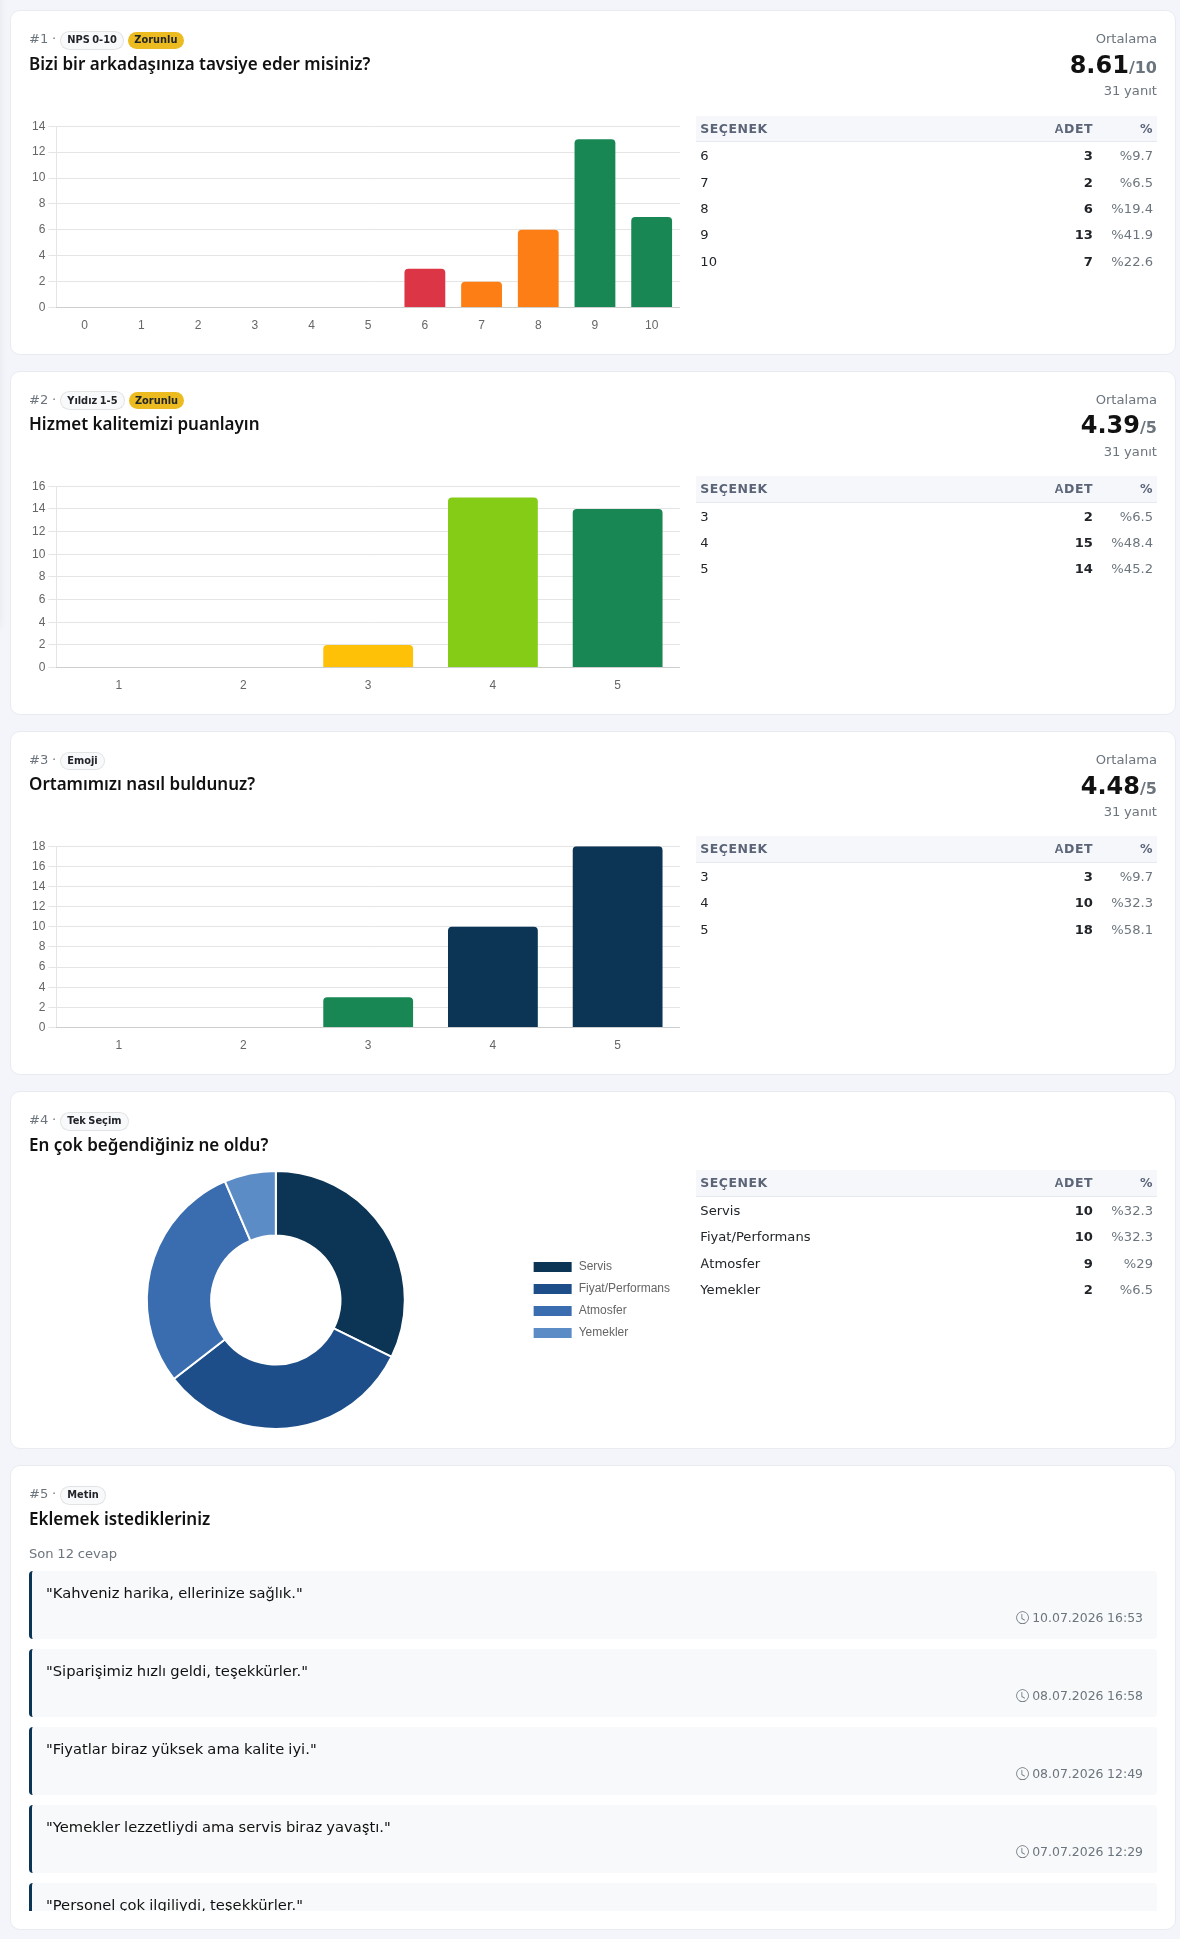Open the question title "Bizi bir arkadaşınıza tavsiye eder misiniz?"
This screenshot has height=1939, width=1180.
pos(200,64)
